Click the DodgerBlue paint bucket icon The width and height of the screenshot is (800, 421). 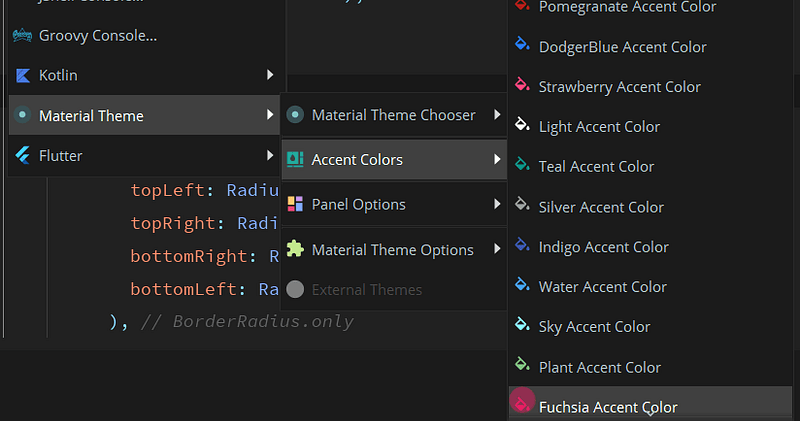[x=522, y=44]
